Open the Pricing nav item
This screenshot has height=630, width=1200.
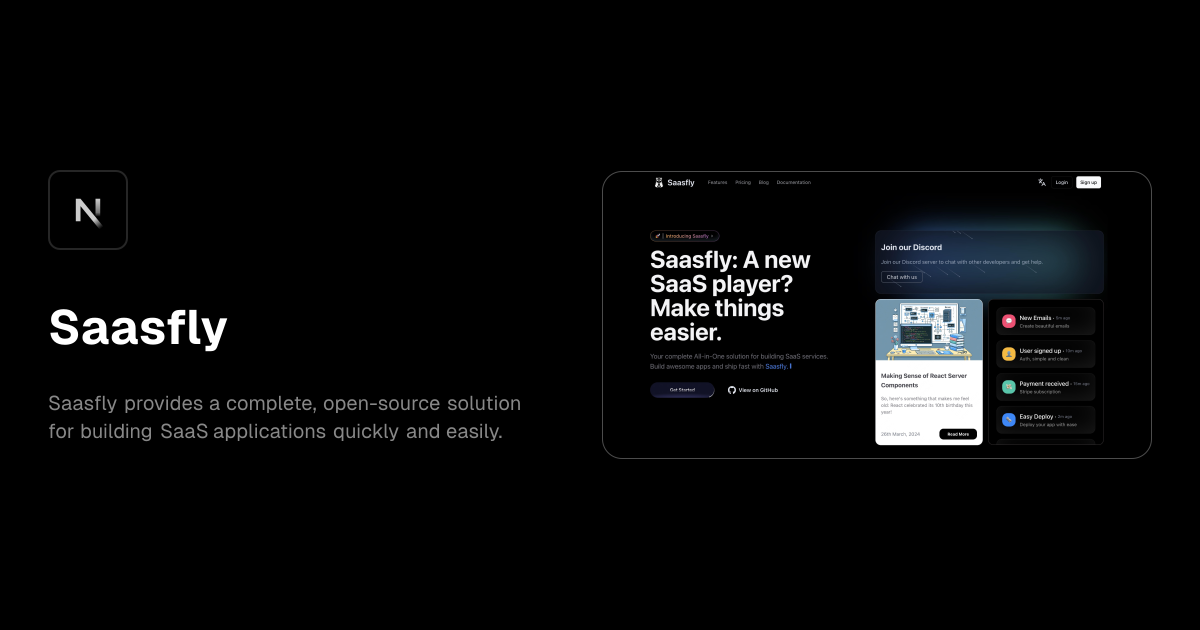(x=743, y=182)
